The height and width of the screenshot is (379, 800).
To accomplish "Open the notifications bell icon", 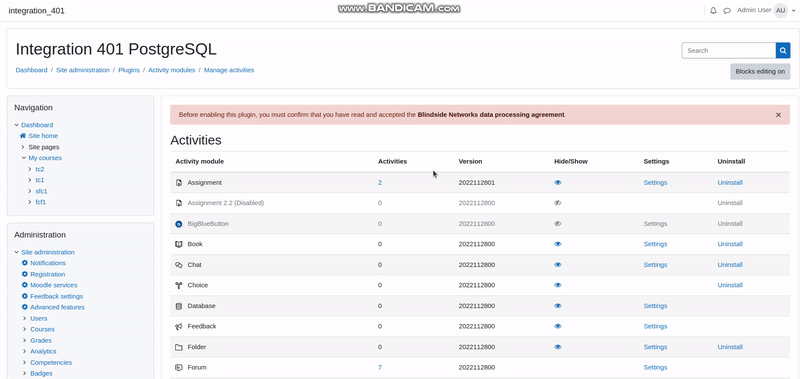I will point(713,10).
